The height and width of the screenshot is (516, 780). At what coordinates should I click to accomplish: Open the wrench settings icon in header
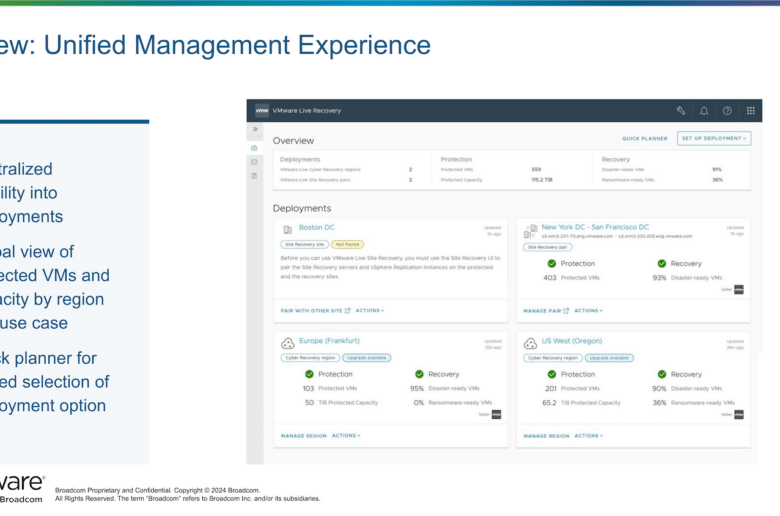click(681, 110)
